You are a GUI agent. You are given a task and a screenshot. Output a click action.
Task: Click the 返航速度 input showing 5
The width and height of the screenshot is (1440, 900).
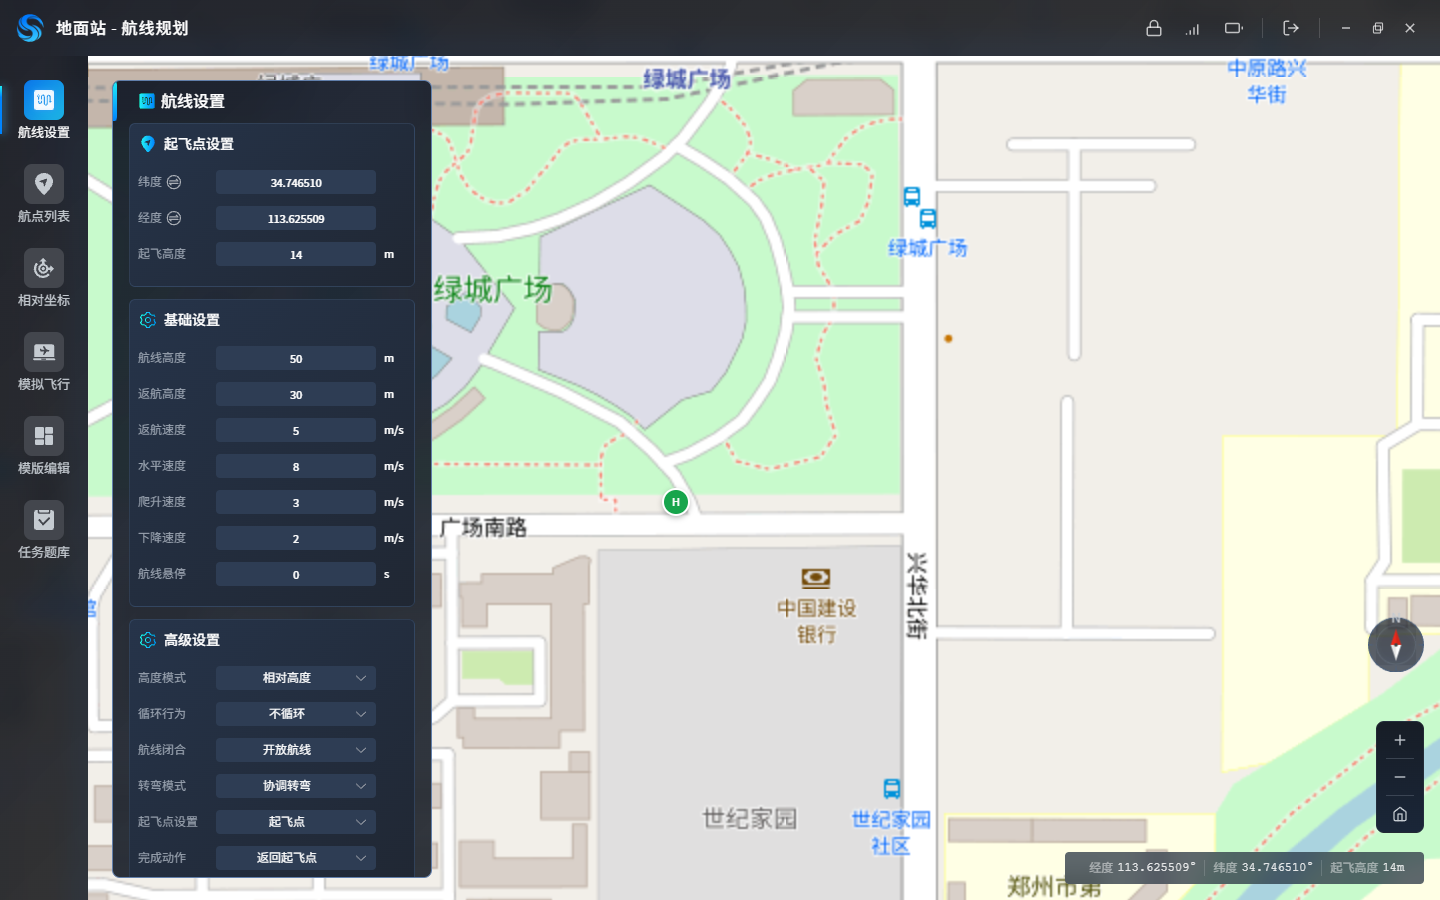coord(296,430)
